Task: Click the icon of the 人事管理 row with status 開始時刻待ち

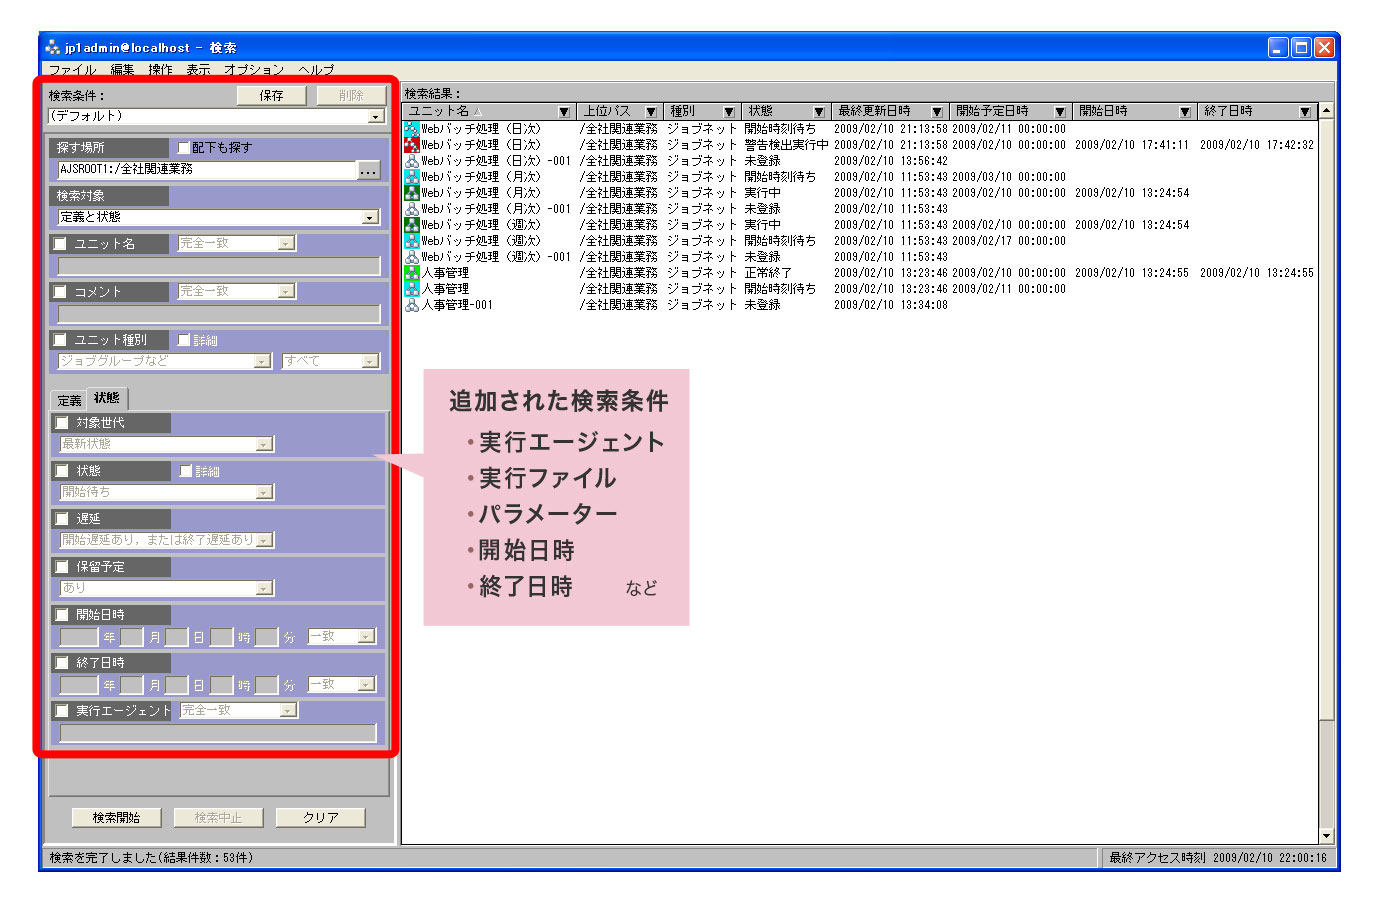Action: [412, 289]
